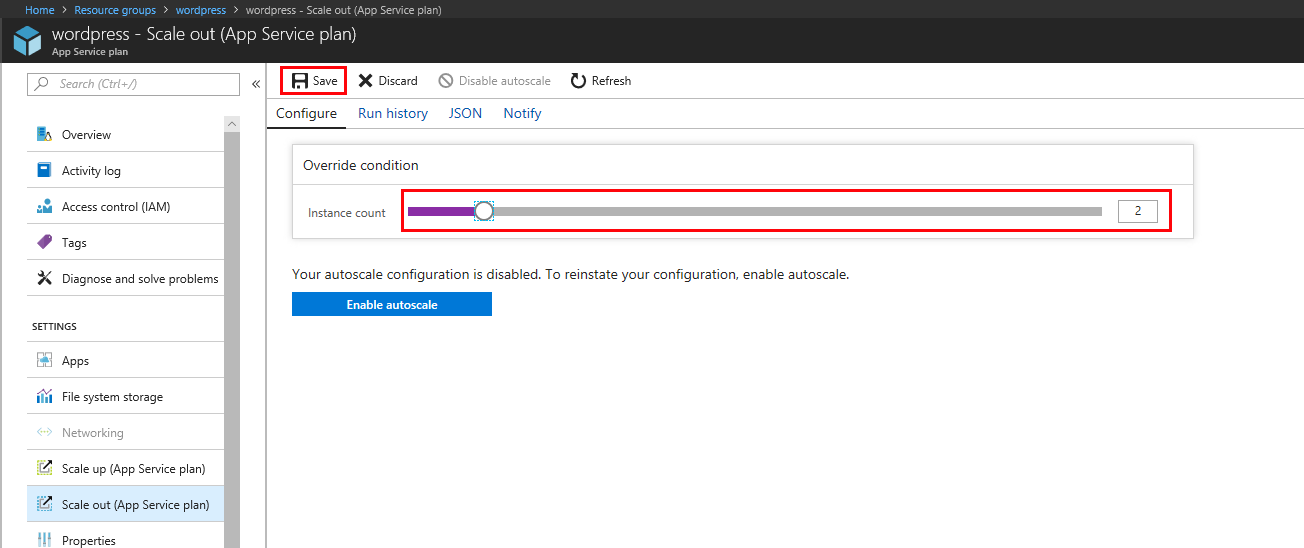Viewport: 1304px width, 548px height.
Task: Click the Refresh label in toolbar
Action: (x=611, y=81)
